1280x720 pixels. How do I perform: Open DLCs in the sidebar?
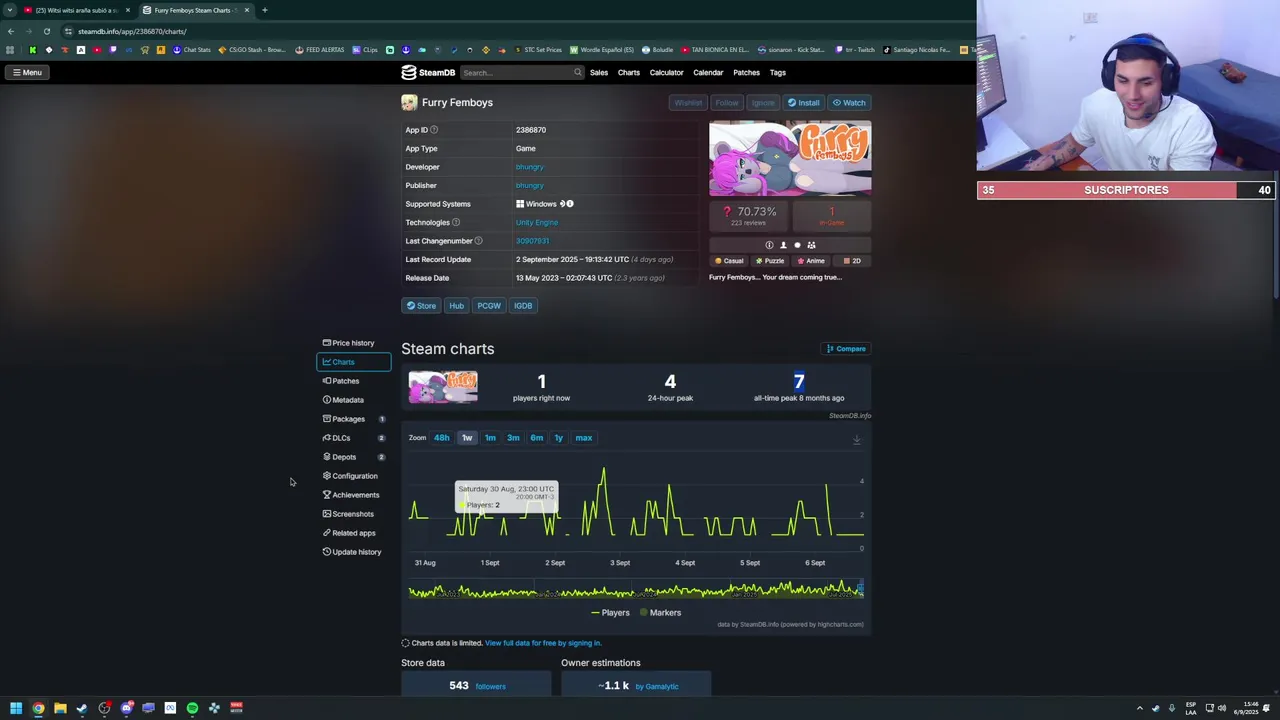click(353, 438)
